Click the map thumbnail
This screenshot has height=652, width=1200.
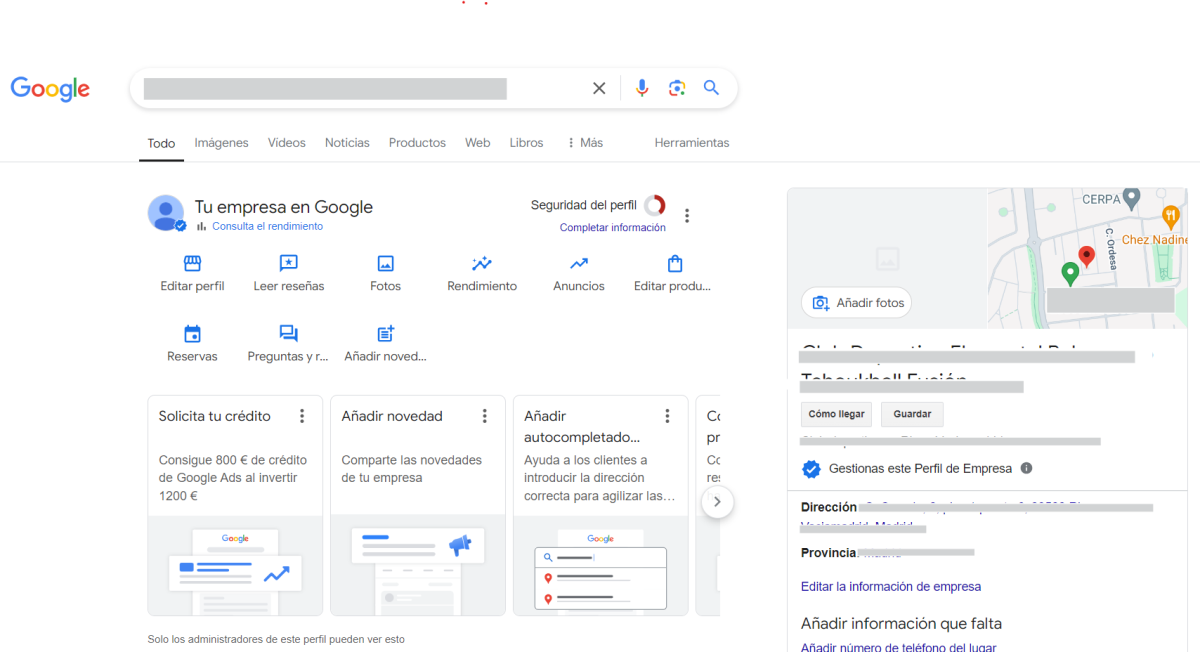1087,258
